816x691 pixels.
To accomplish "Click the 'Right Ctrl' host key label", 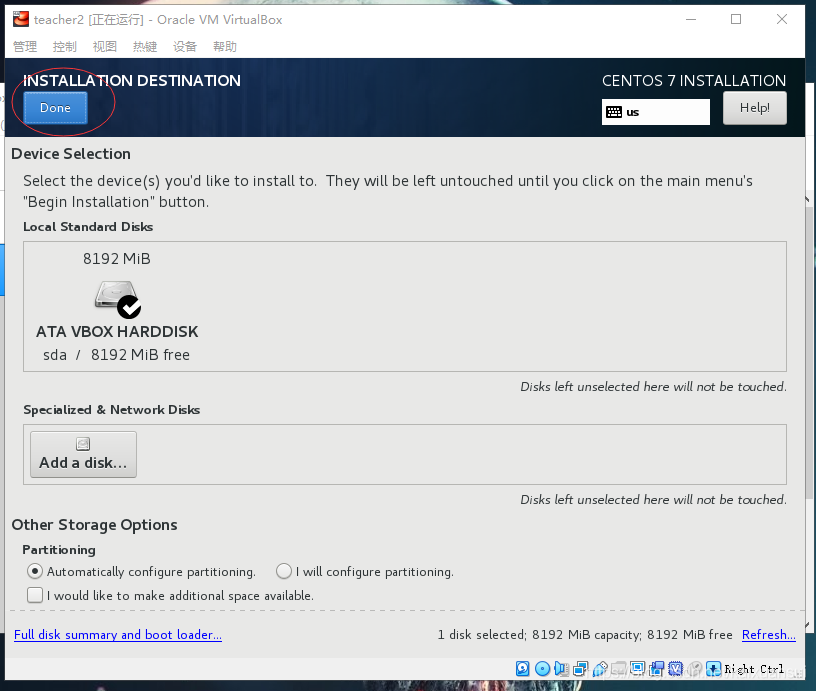I will point(754,669).
